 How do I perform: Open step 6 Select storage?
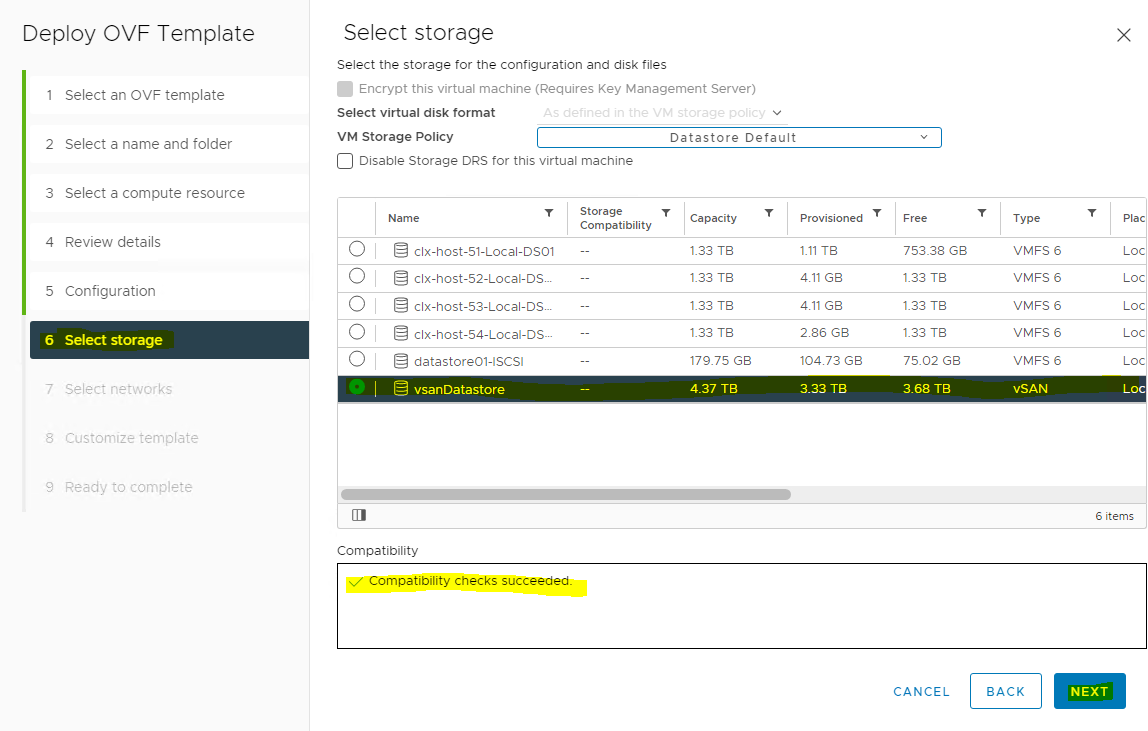(x=169, y=340)
